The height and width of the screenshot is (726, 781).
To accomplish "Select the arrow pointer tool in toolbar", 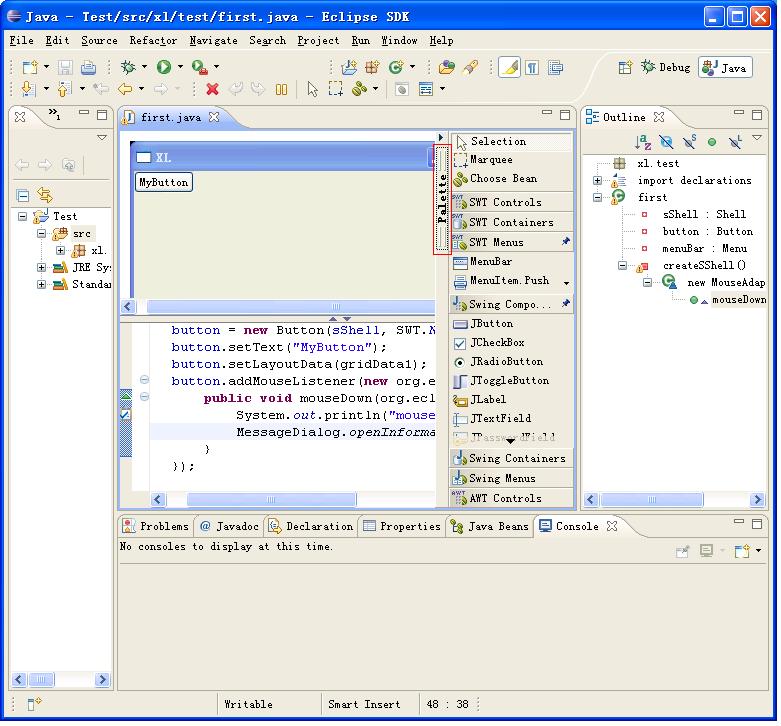I will (312, 89).
